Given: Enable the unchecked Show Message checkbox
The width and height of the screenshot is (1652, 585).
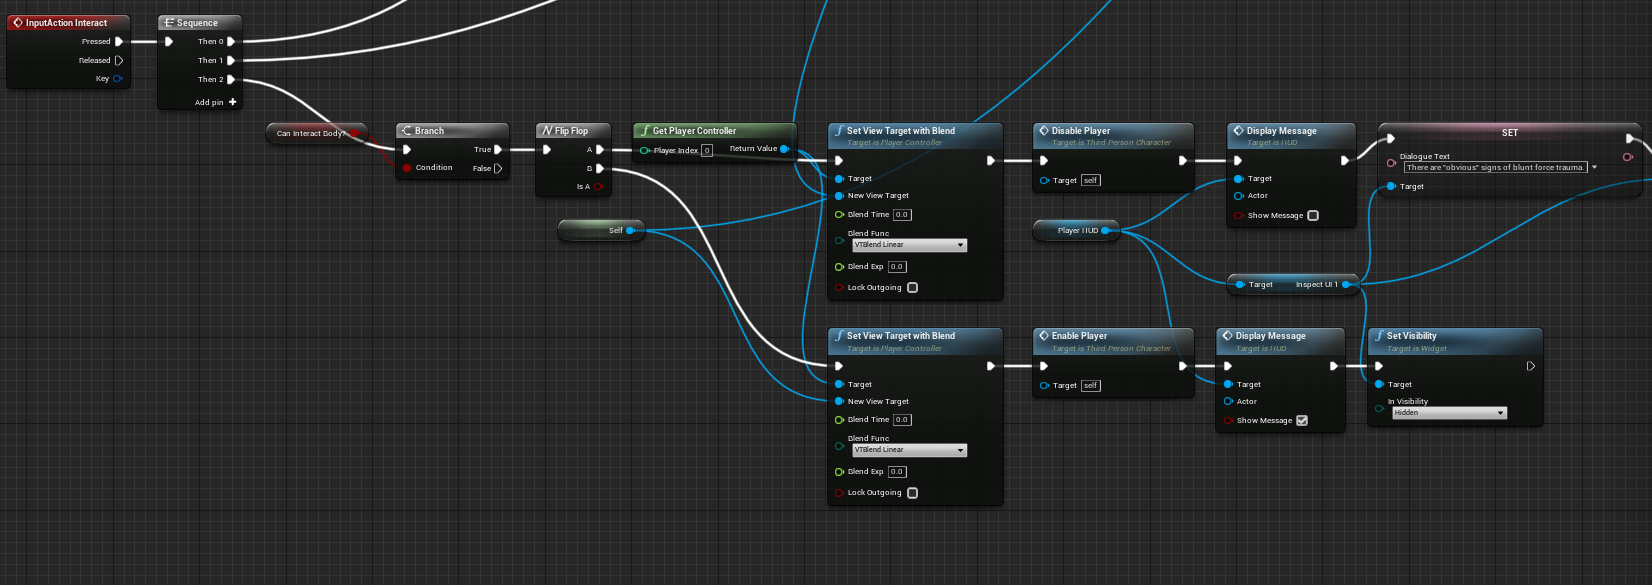Looking at the screenshot, I should pos(1313,216).
